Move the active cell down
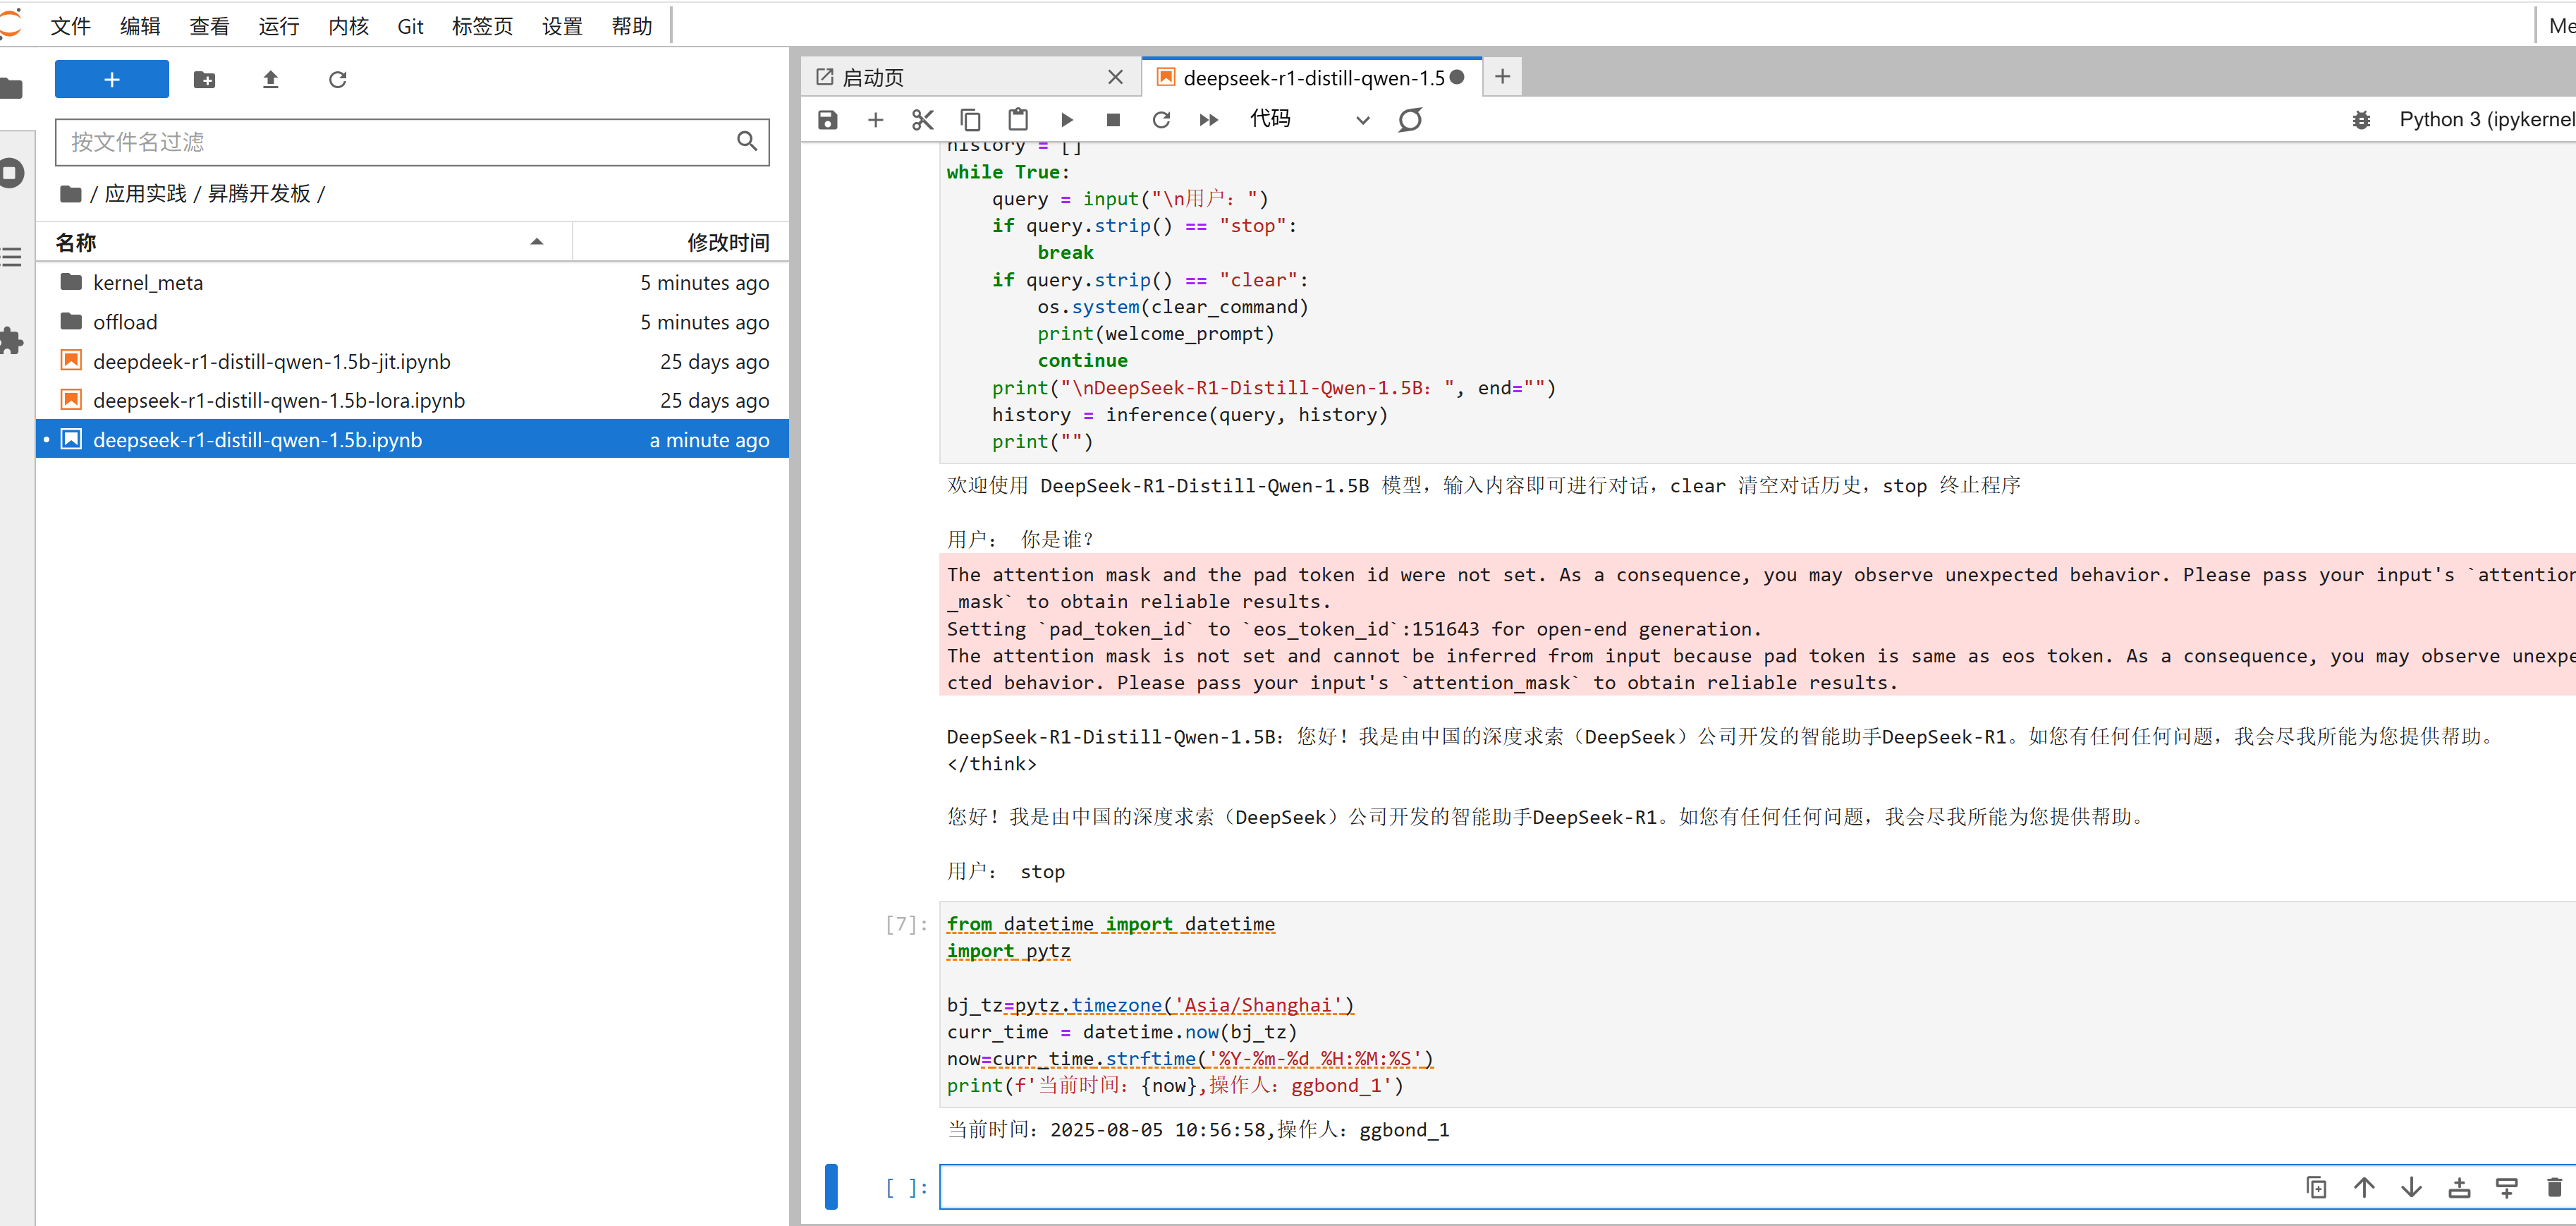Screen dimensions: 2576x1226 coord(2411,1187)
